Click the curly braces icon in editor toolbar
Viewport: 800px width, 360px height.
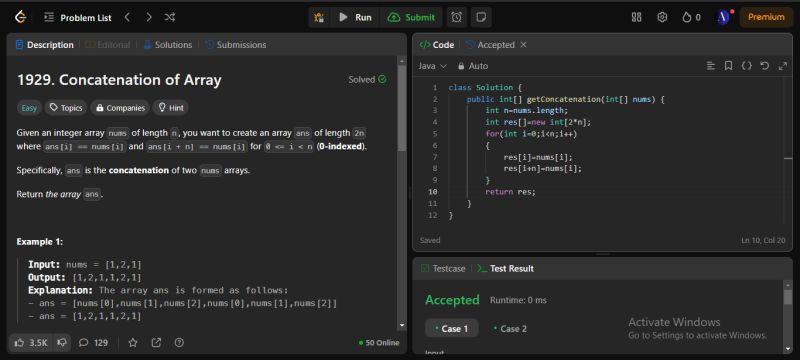pos(746,66)
